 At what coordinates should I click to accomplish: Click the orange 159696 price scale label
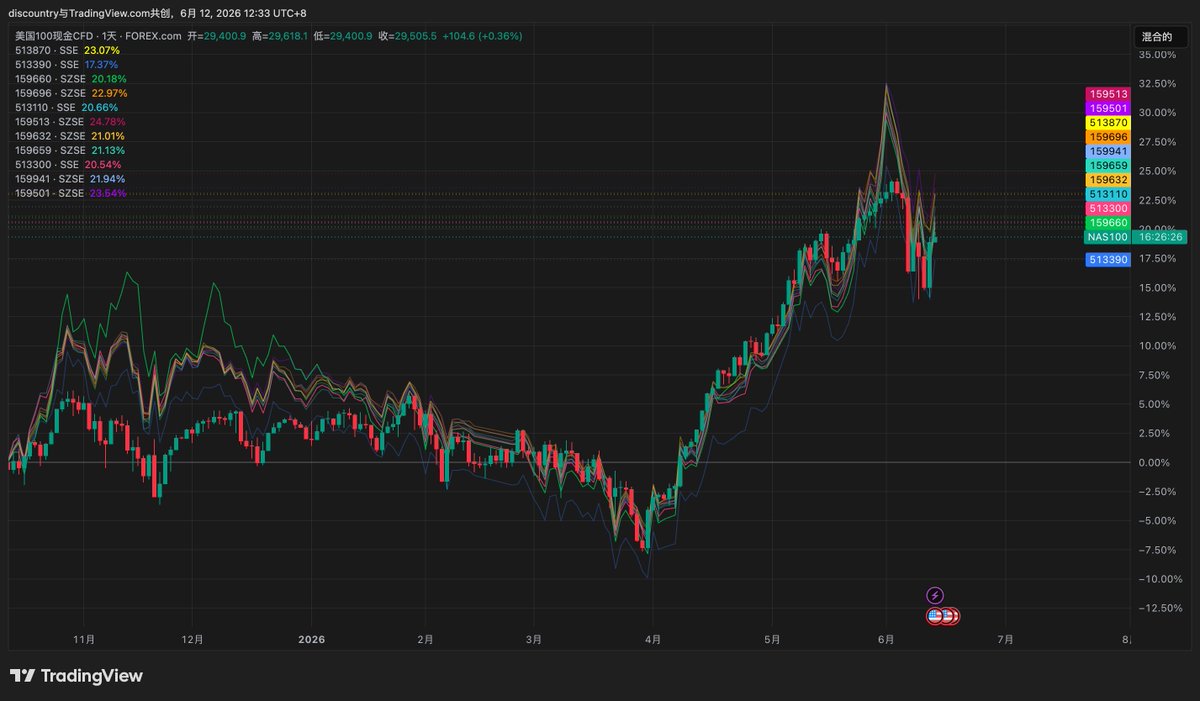(1108, 137)
